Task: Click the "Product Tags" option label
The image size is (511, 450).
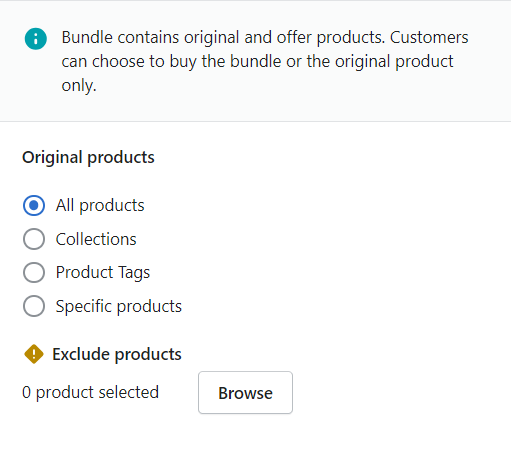Action: tap(103, 273)
